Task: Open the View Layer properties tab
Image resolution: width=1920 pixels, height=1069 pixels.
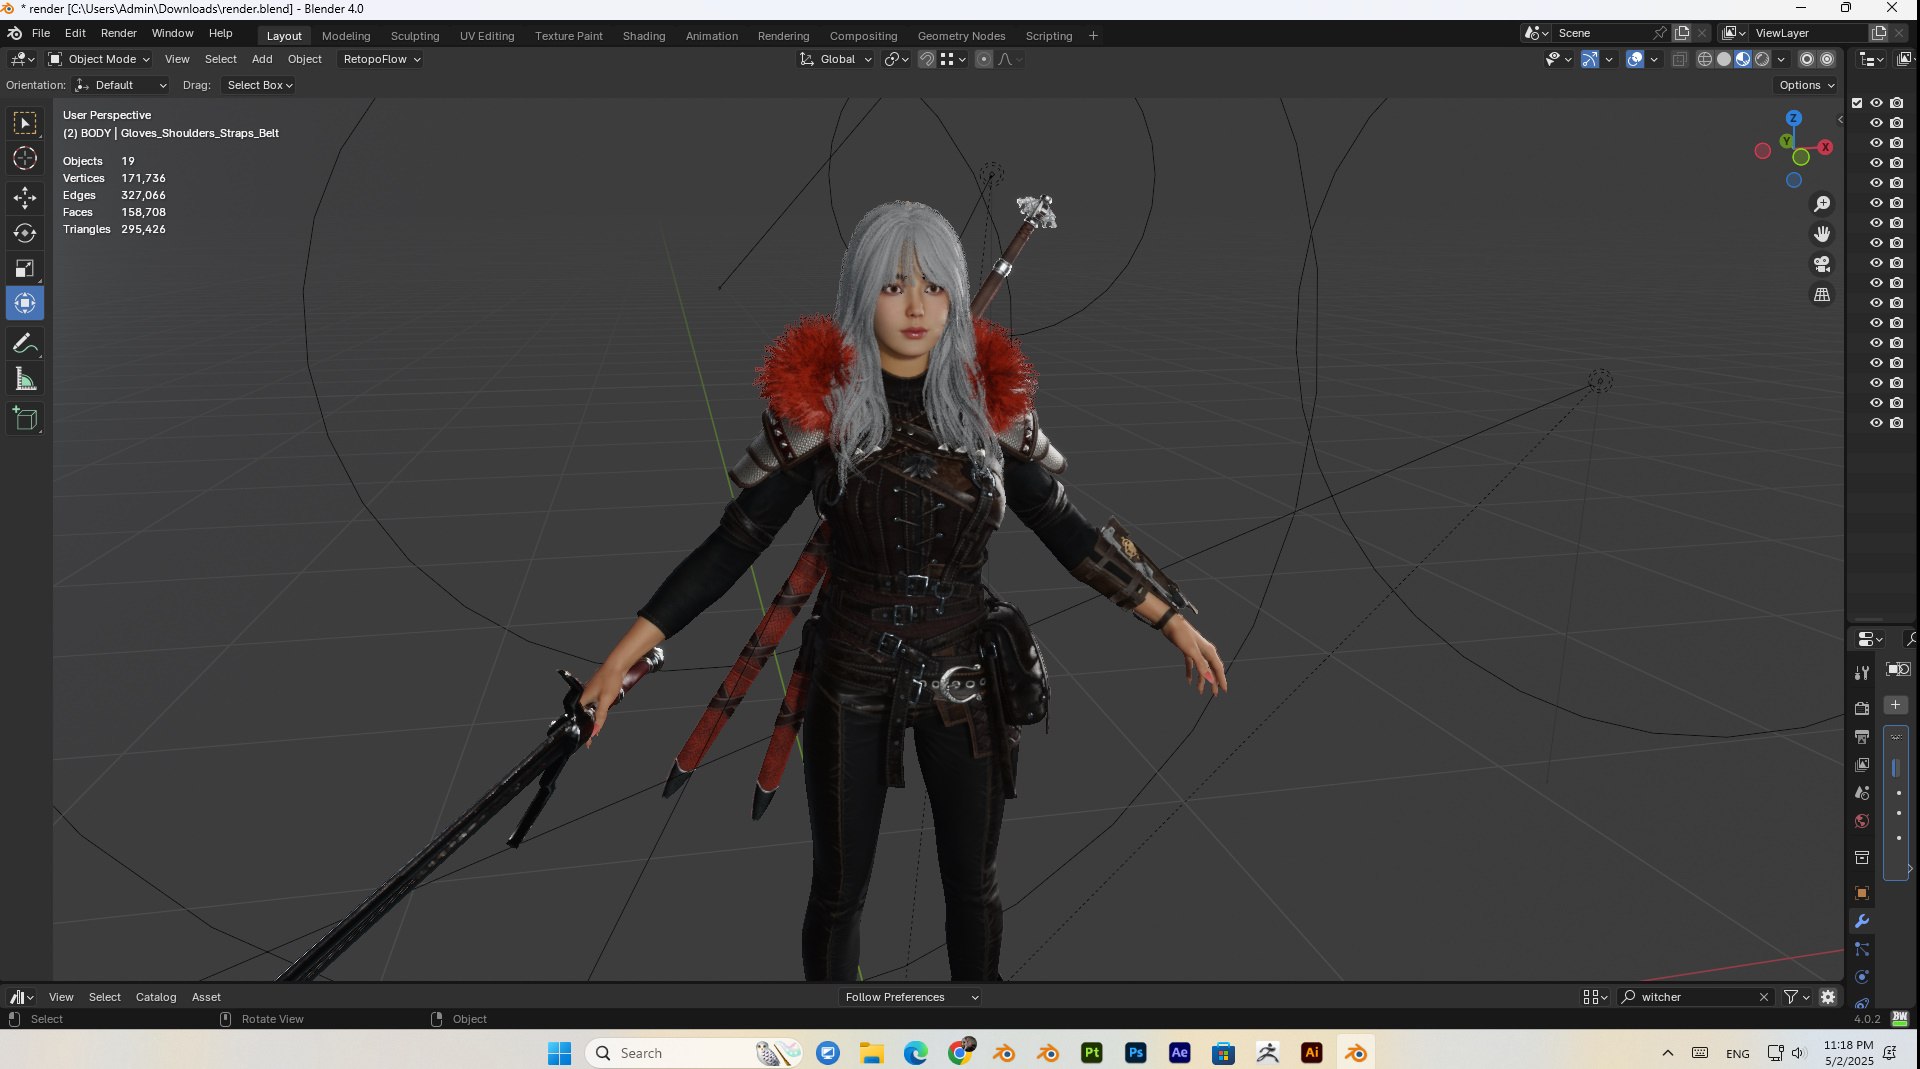Action: [x=1862, y=765]
